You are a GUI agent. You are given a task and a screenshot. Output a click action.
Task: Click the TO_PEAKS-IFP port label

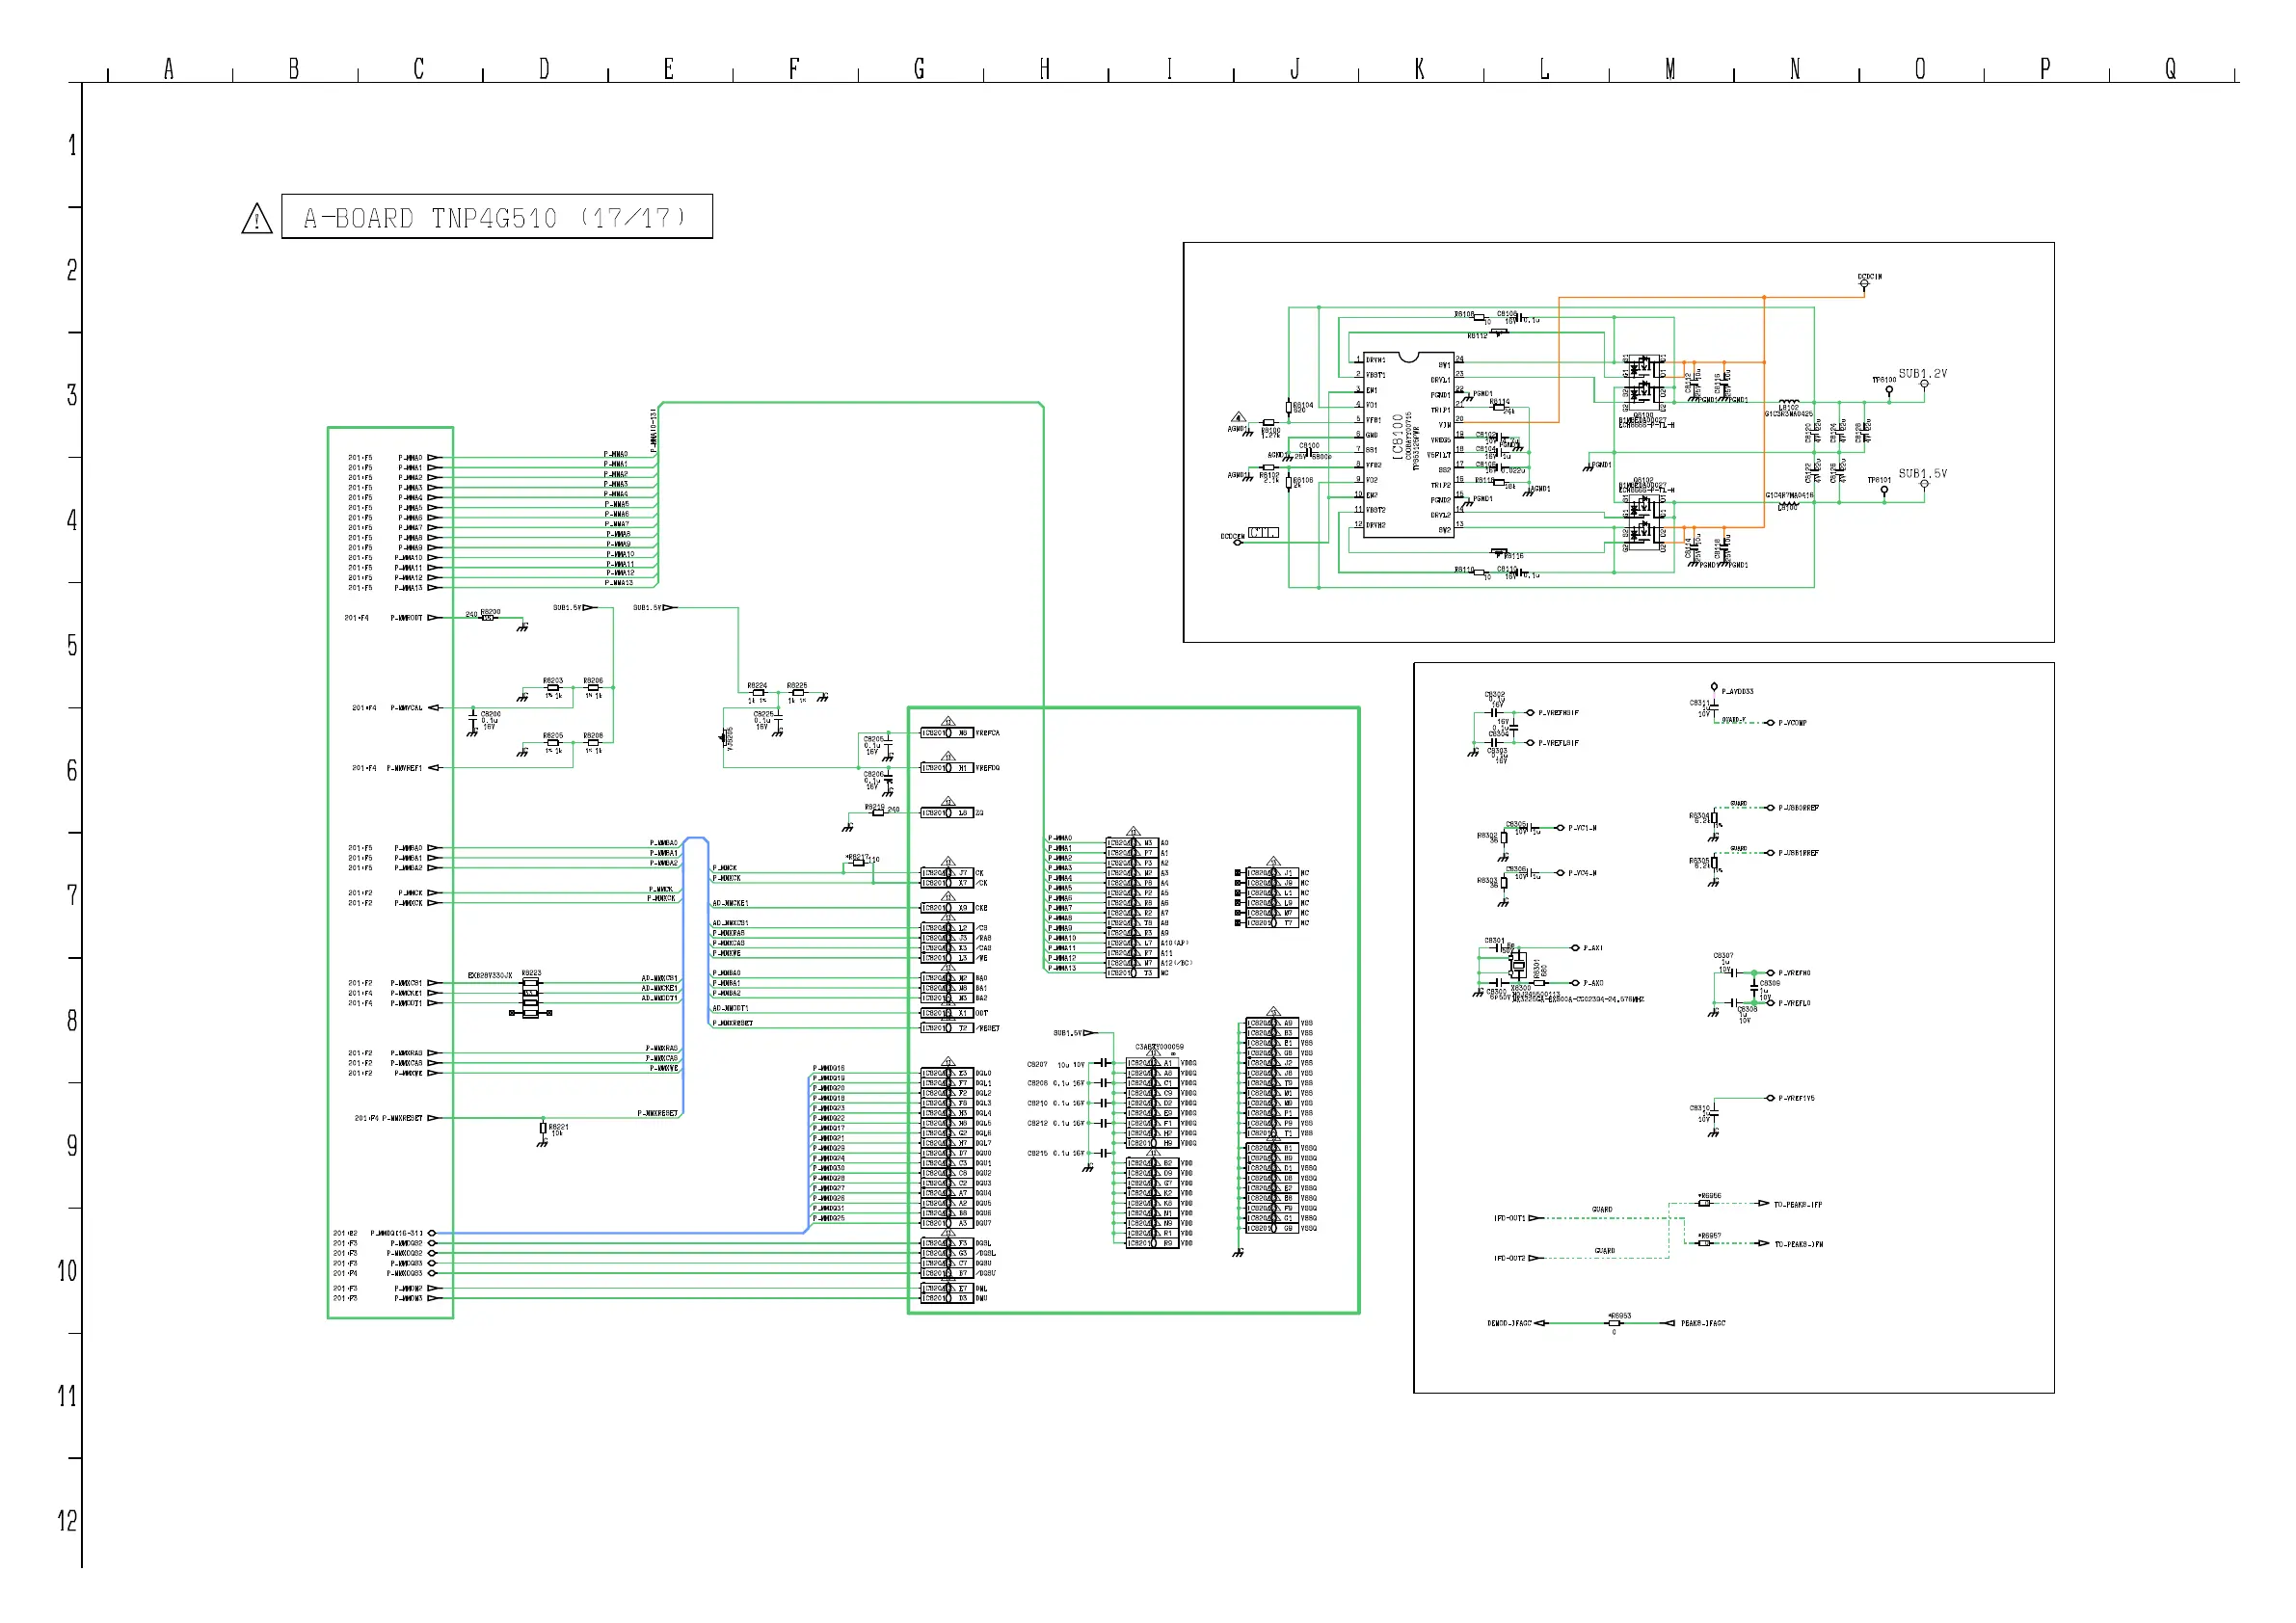(1798, 1205)
